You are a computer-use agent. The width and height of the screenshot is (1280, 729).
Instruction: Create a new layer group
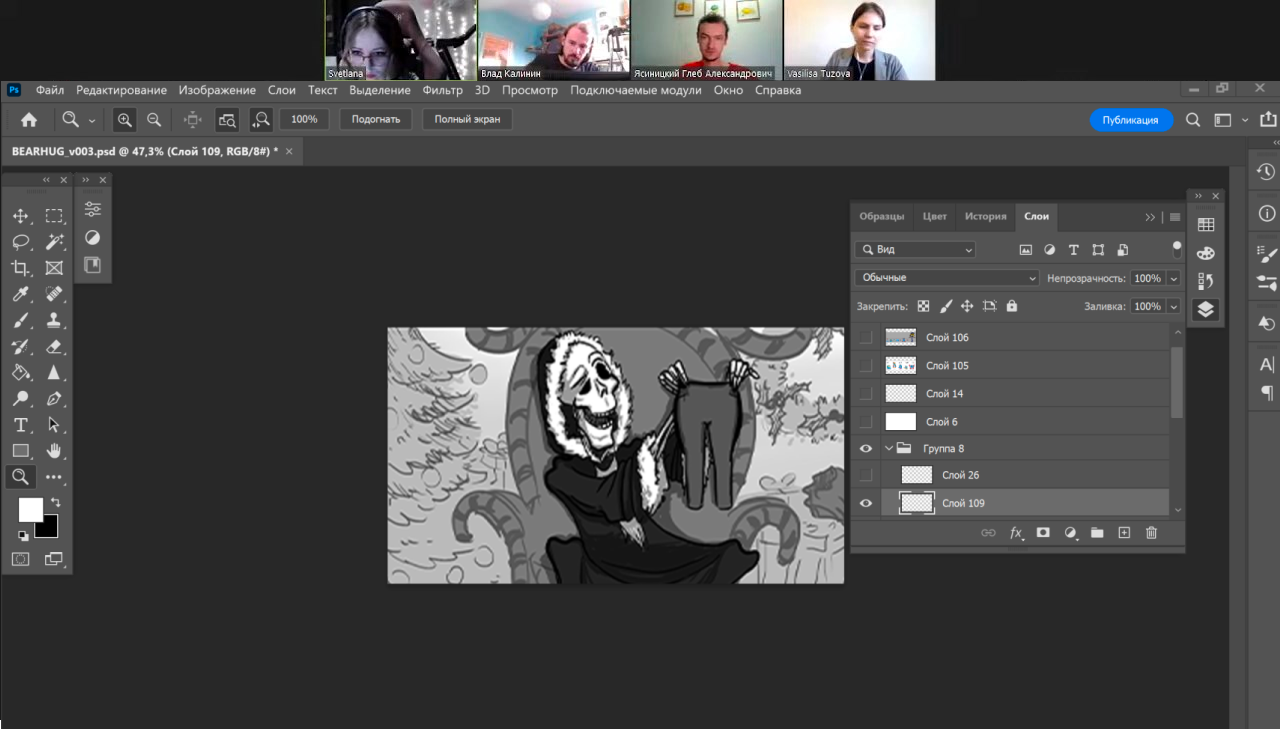tap(1097, 533)
